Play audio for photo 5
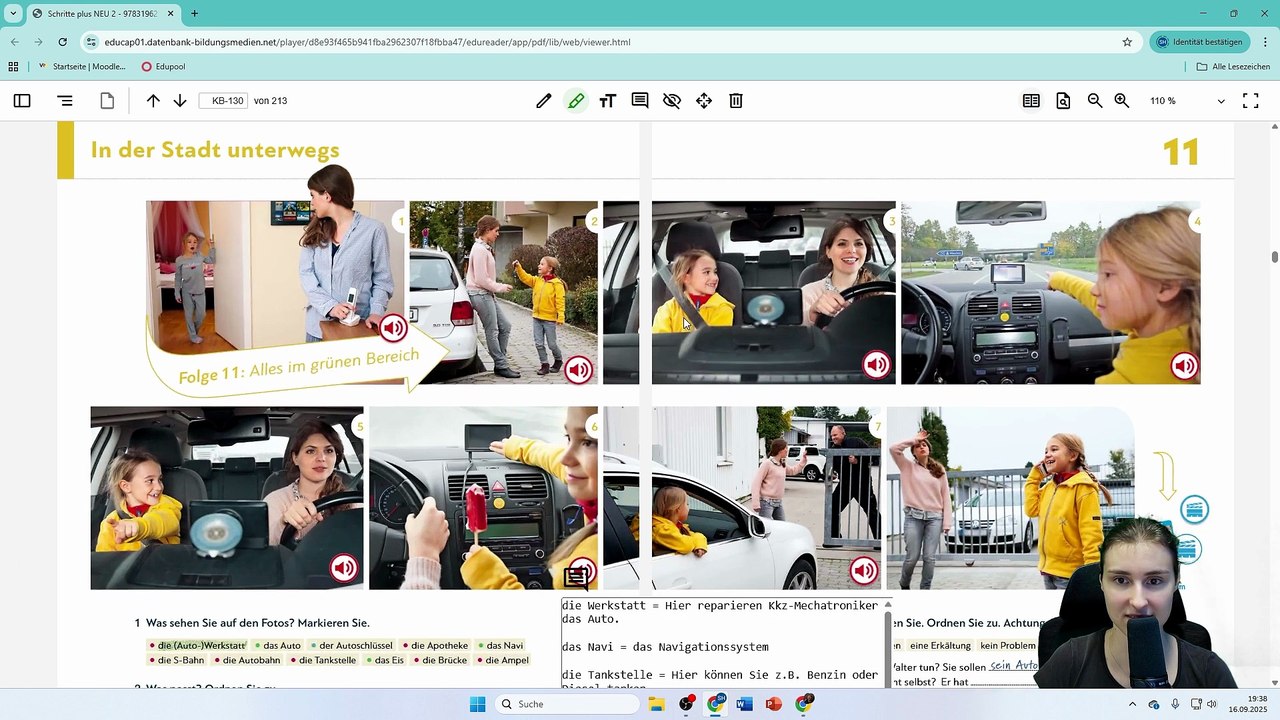 pos(344,569)
